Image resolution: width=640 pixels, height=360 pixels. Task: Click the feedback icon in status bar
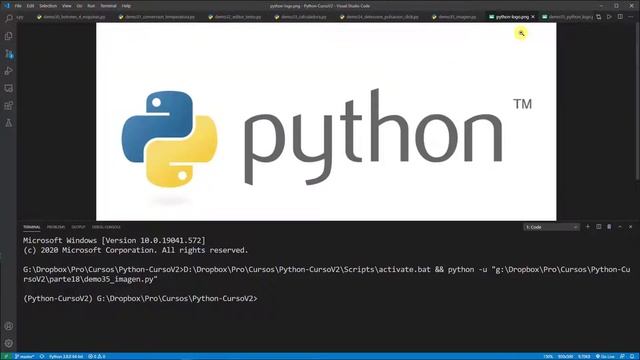[x=622, y=356]
